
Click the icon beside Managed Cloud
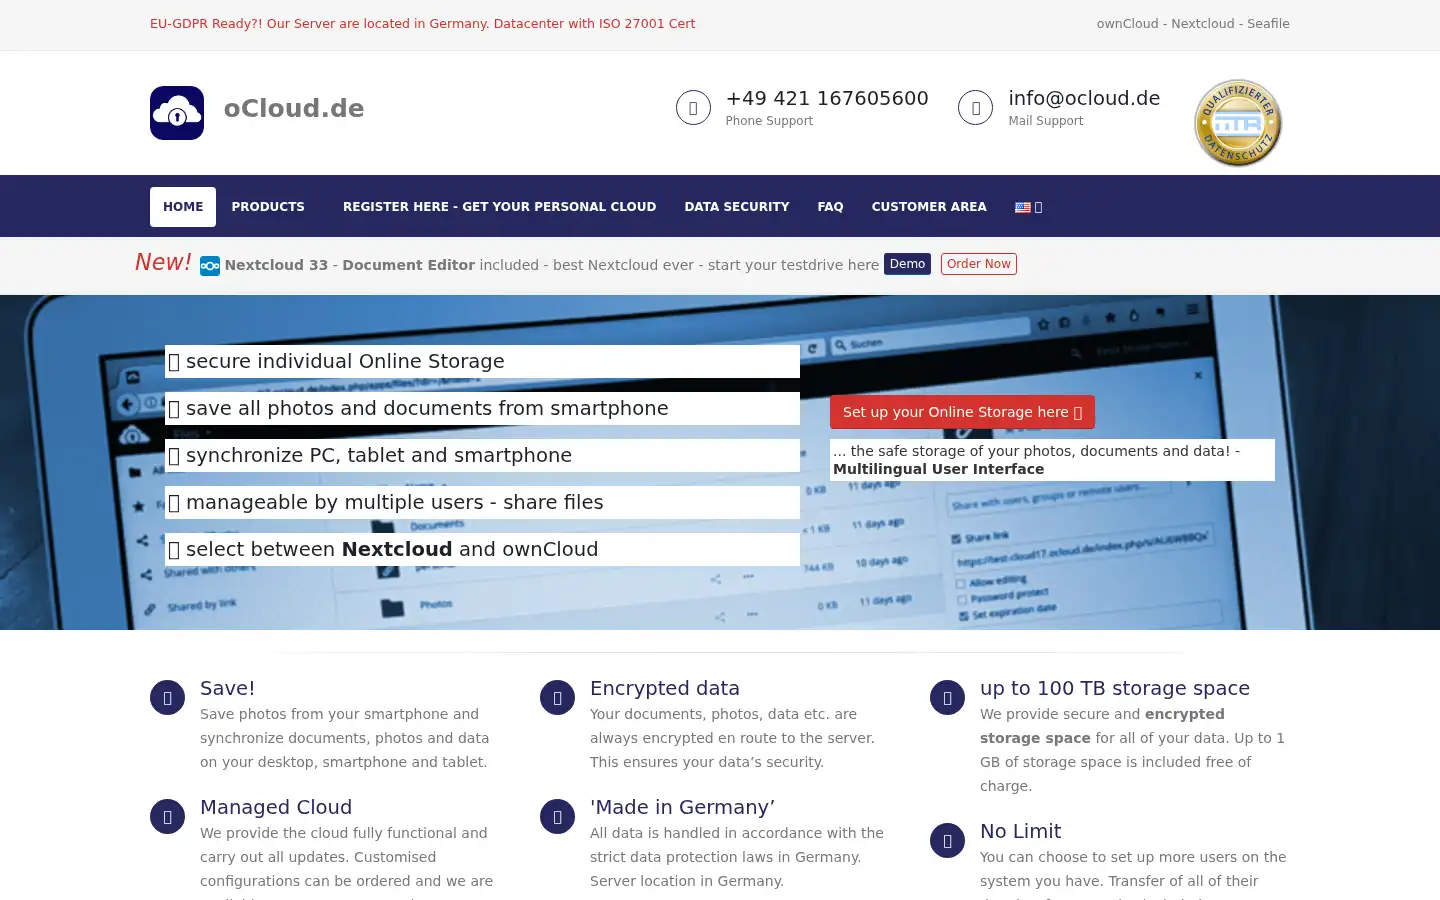(x=167, y=816)
